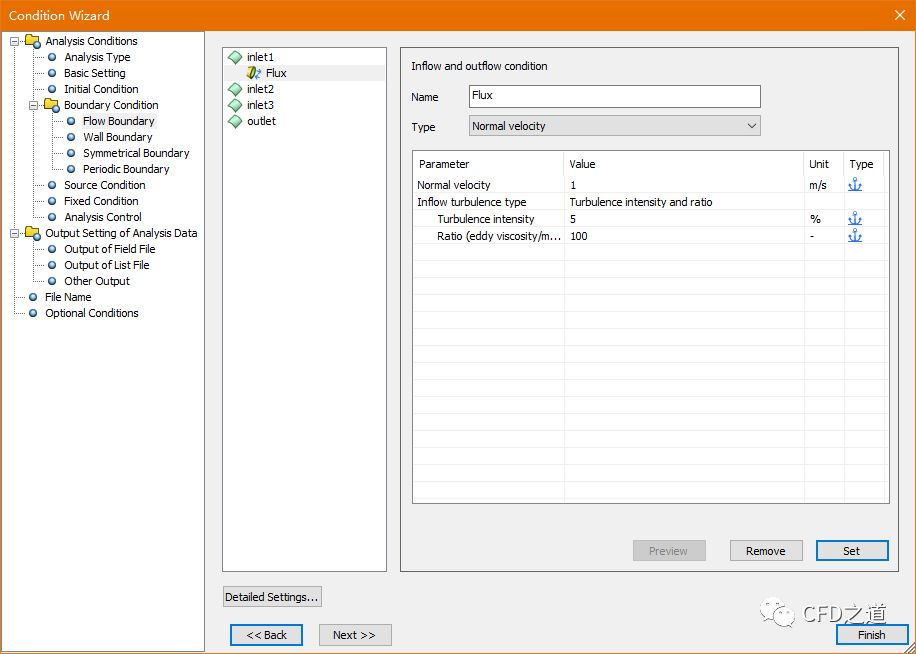Go to Initial Condition page

tap(101, 89)
